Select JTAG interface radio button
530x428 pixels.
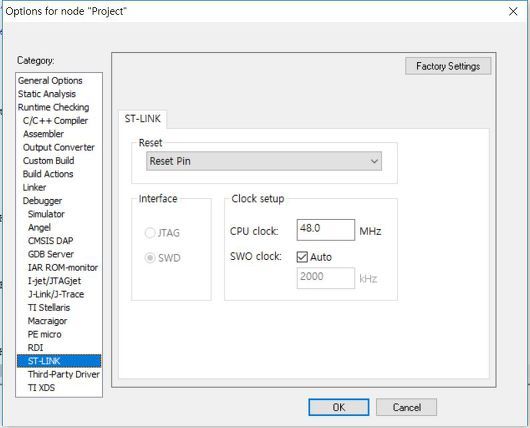coord(150,233)
